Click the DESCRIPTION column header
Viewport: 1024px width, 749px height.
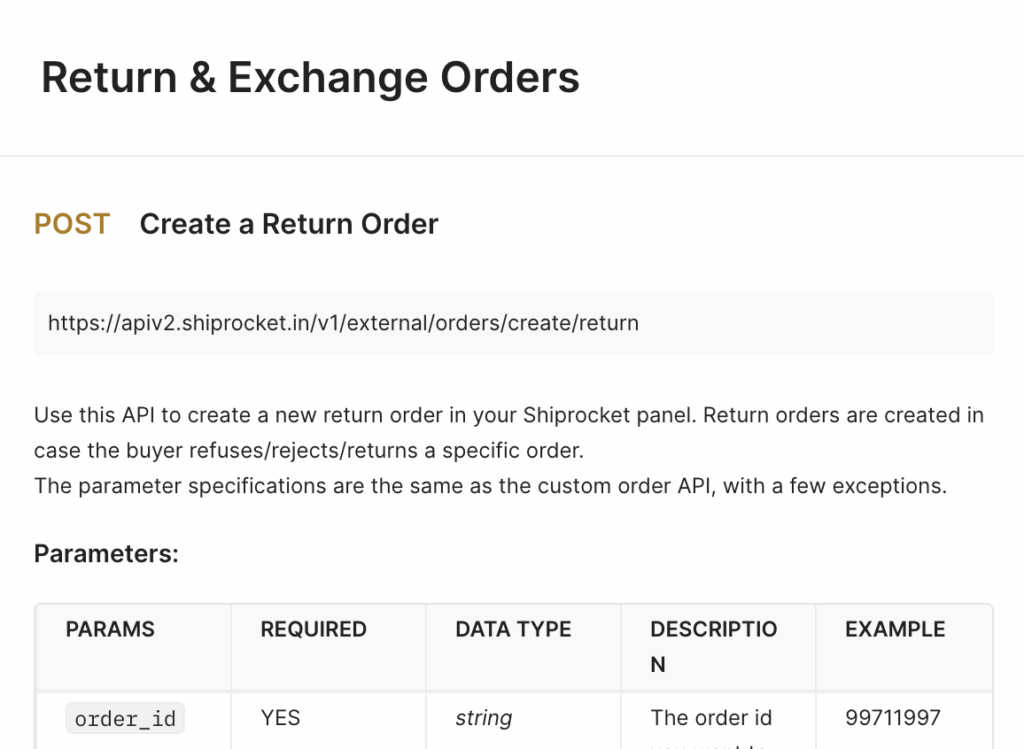713,646
